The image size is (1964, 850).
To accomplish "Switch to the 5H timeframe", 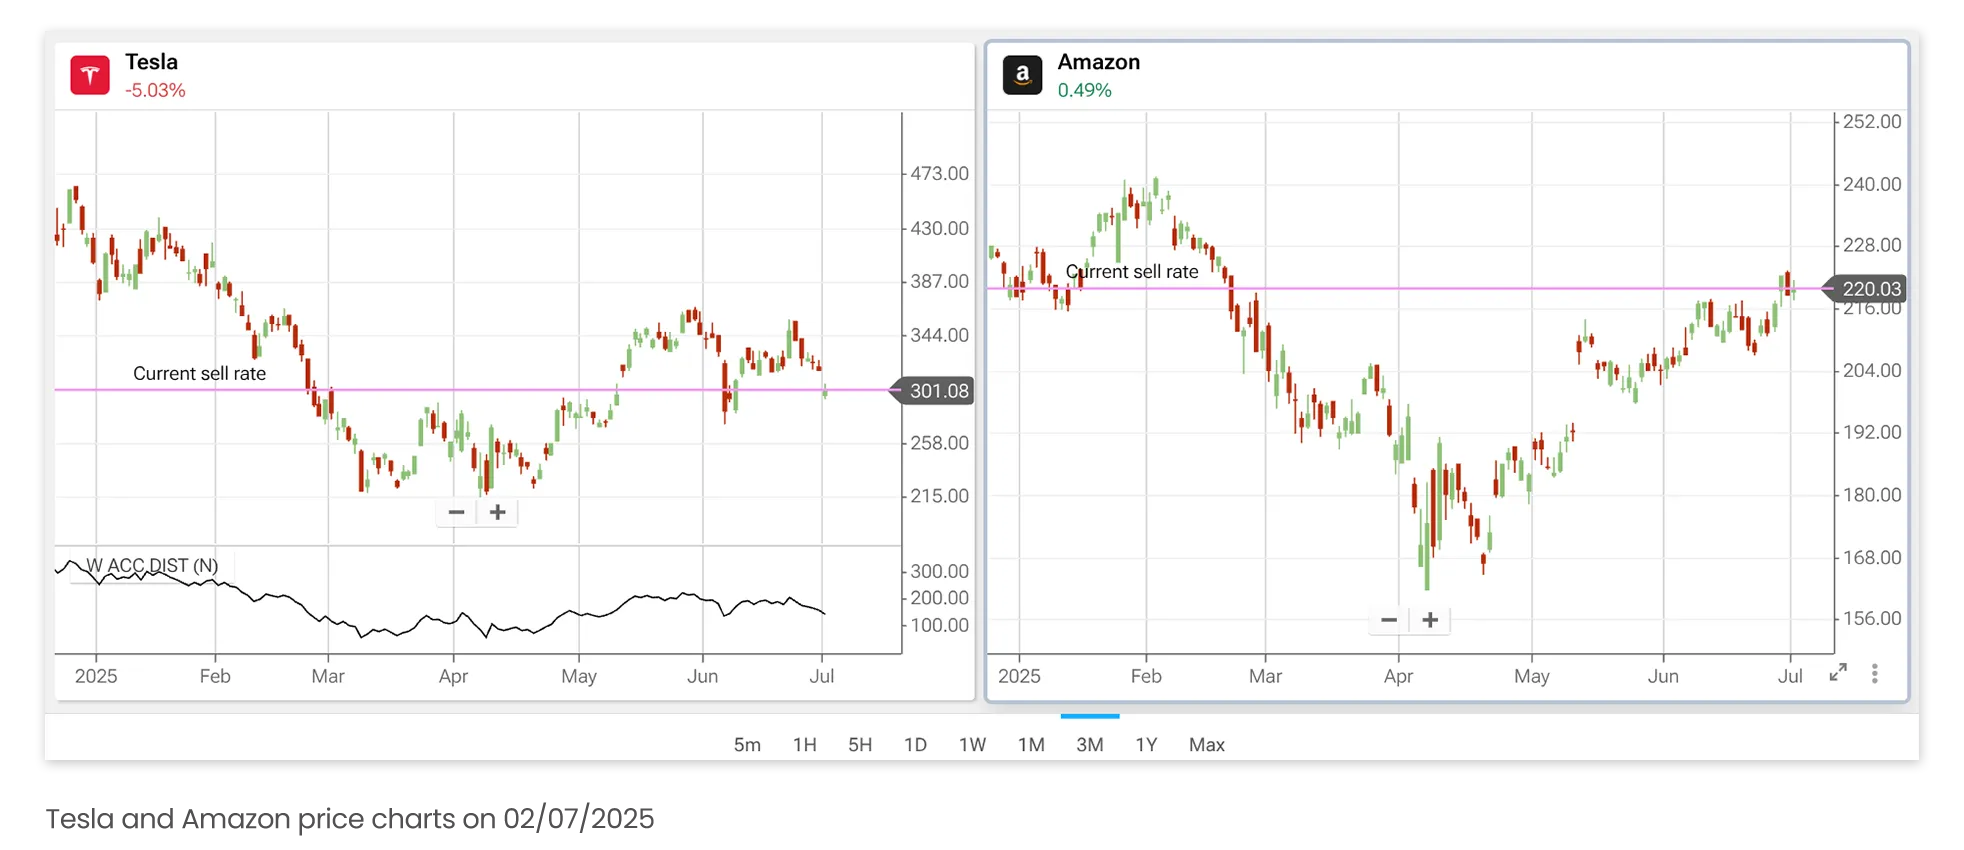I will coord(860,744).
